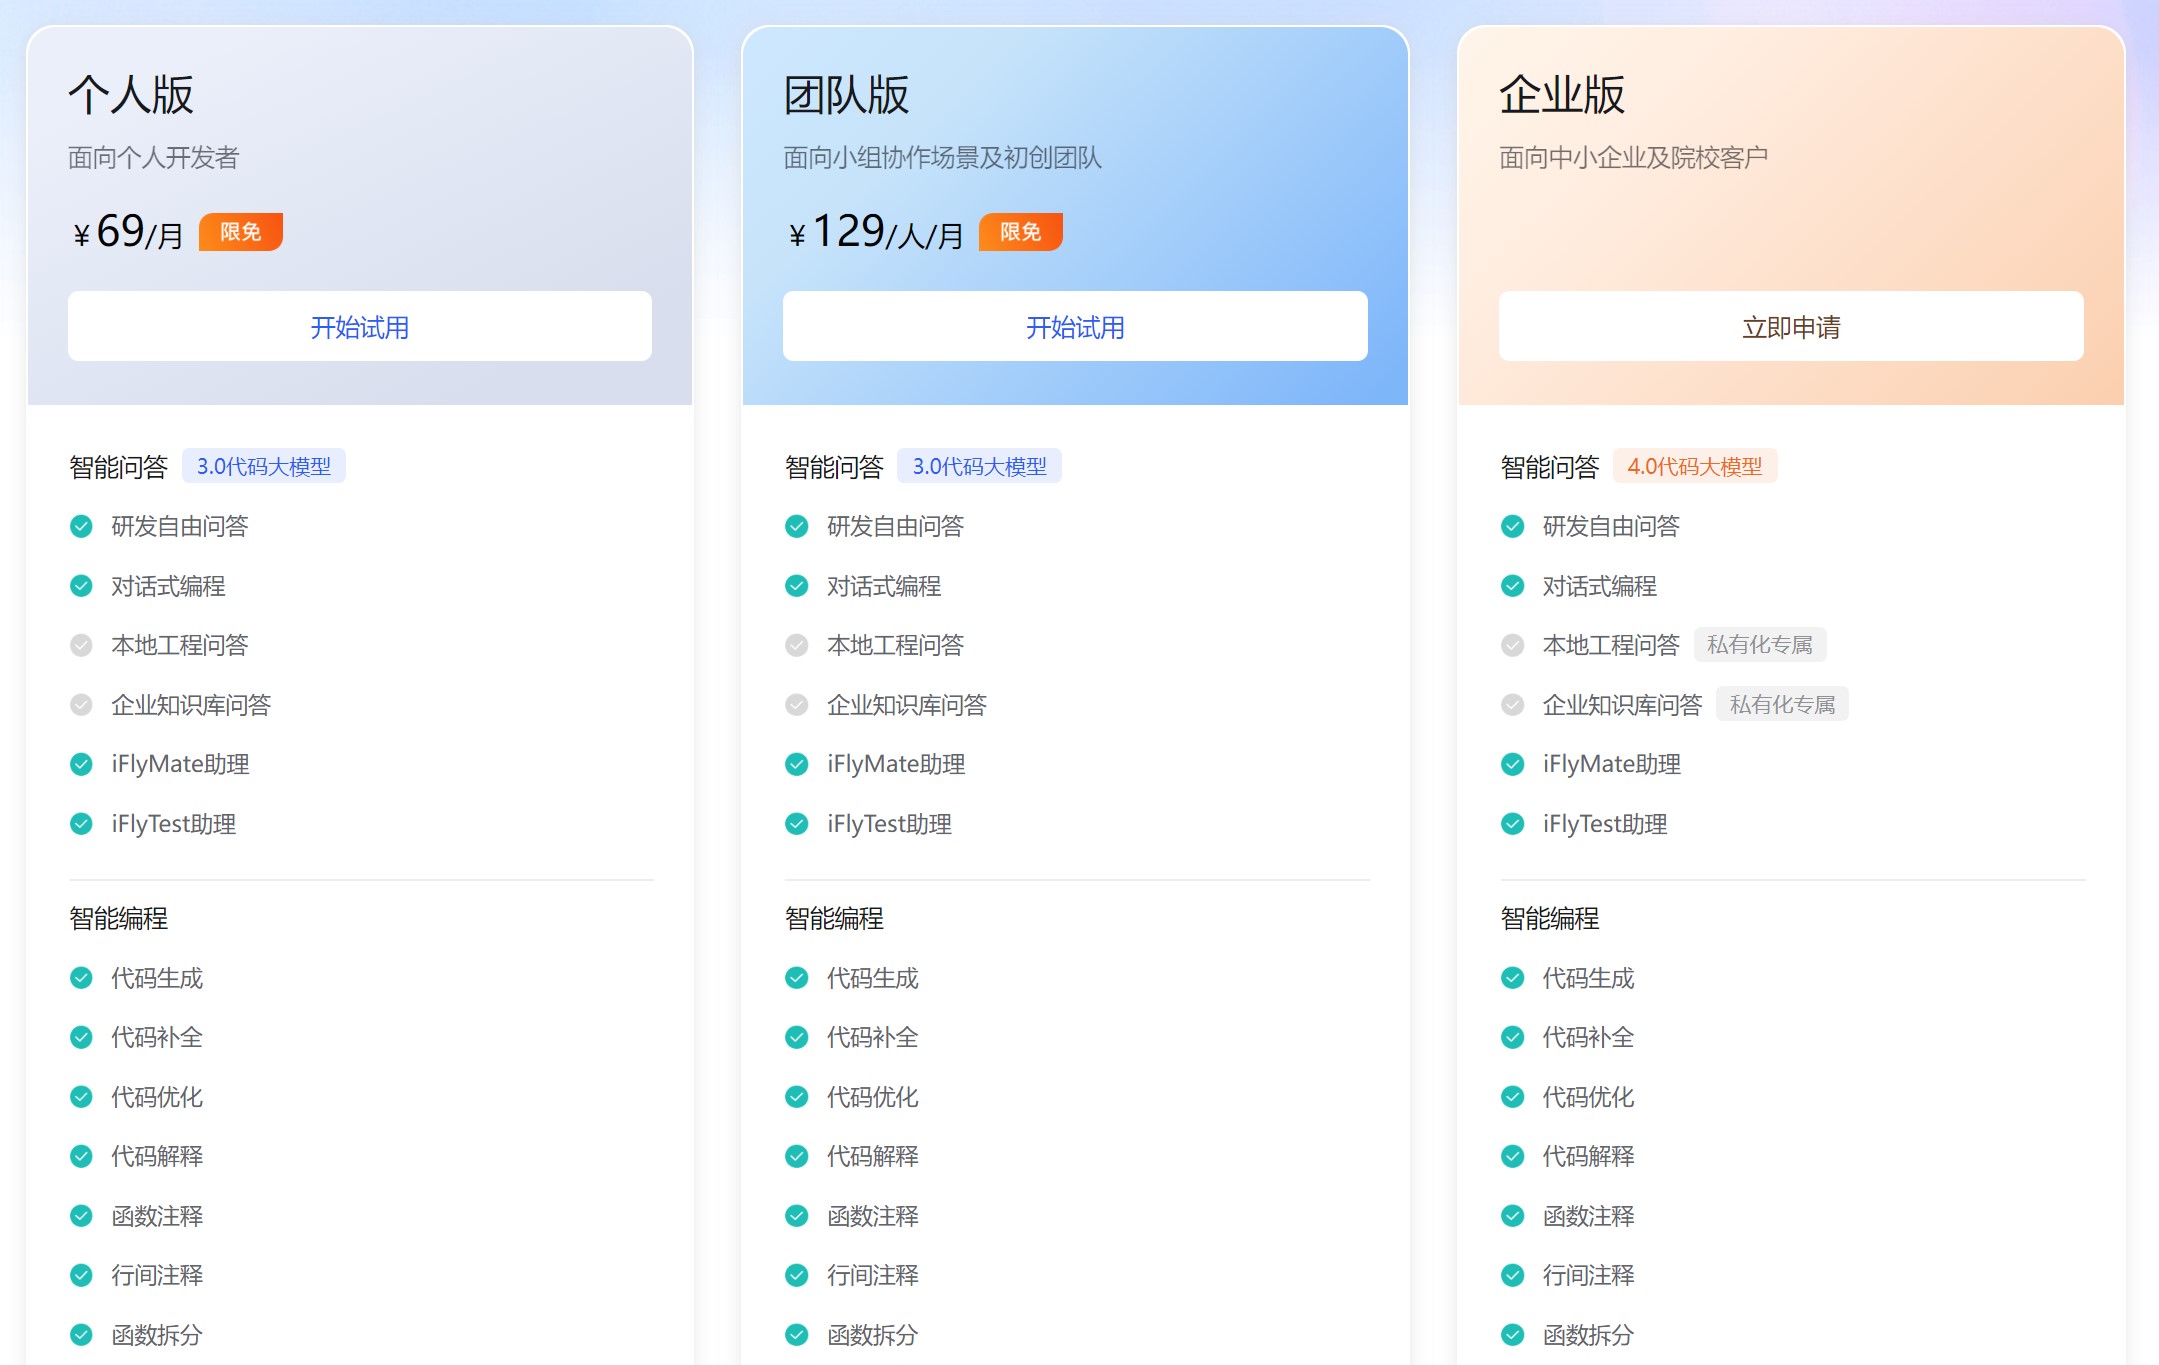
Task: Click 私有化专属 tag next to 企业知识库问答
Action: click(x=1782, y=705)
